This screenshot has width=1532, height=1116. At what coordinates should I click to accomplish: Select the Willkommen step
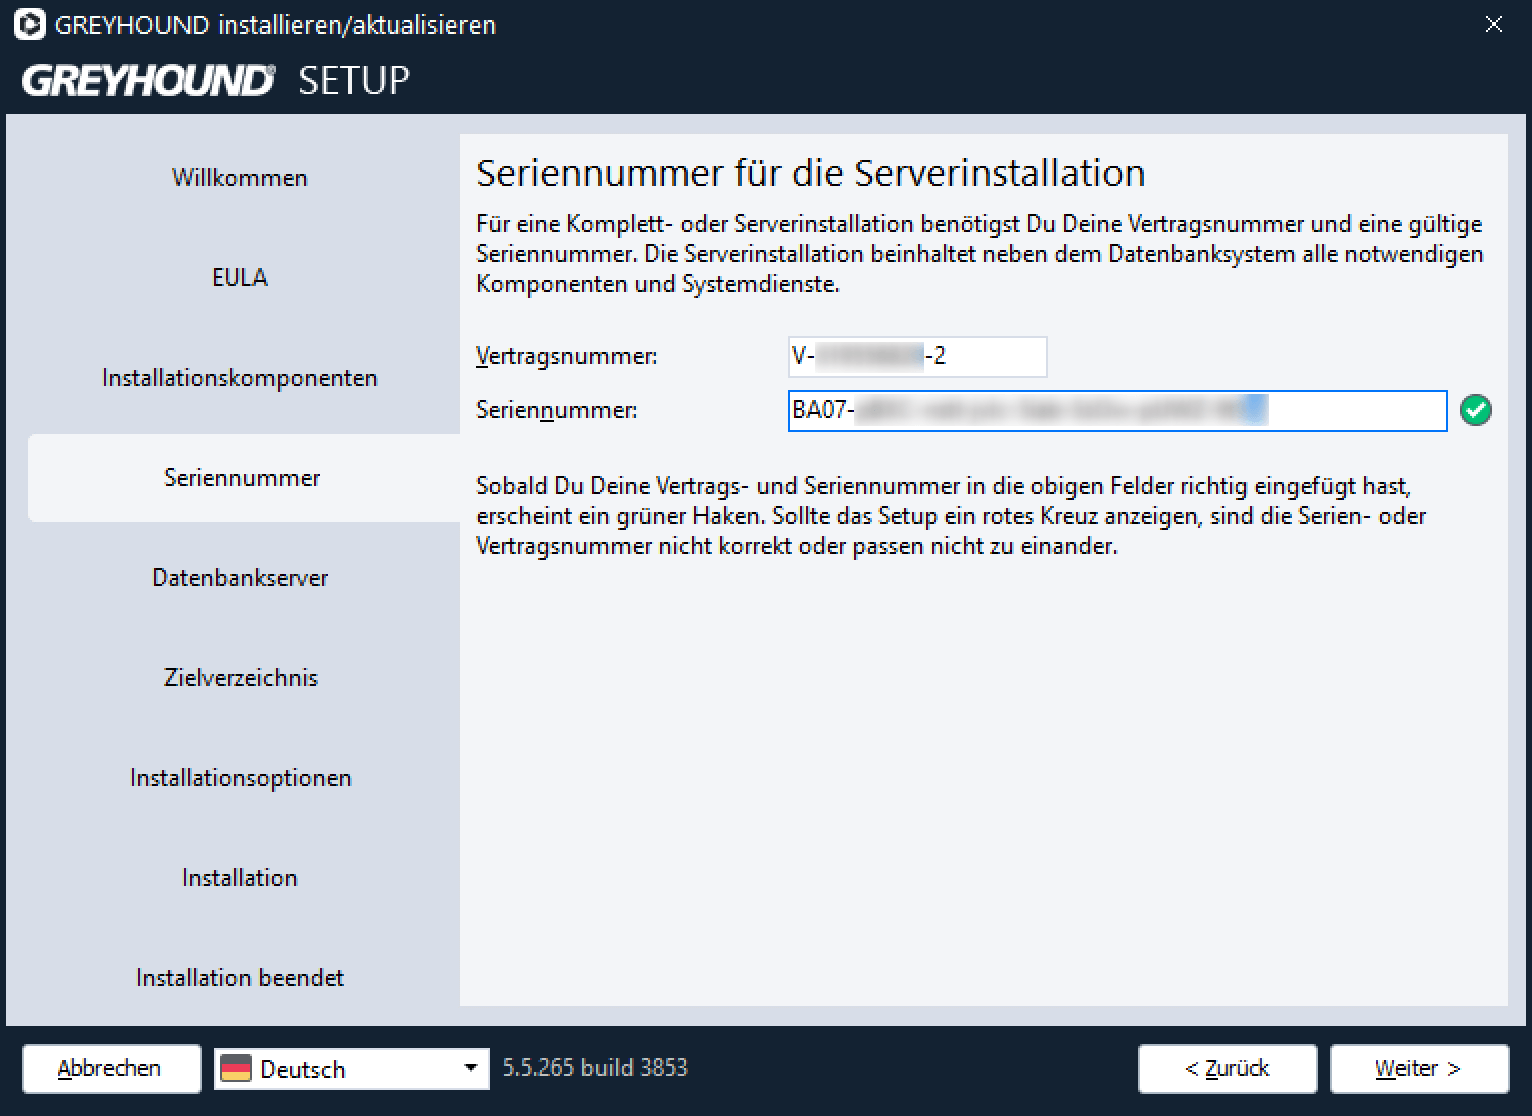(x=240, y=178)
